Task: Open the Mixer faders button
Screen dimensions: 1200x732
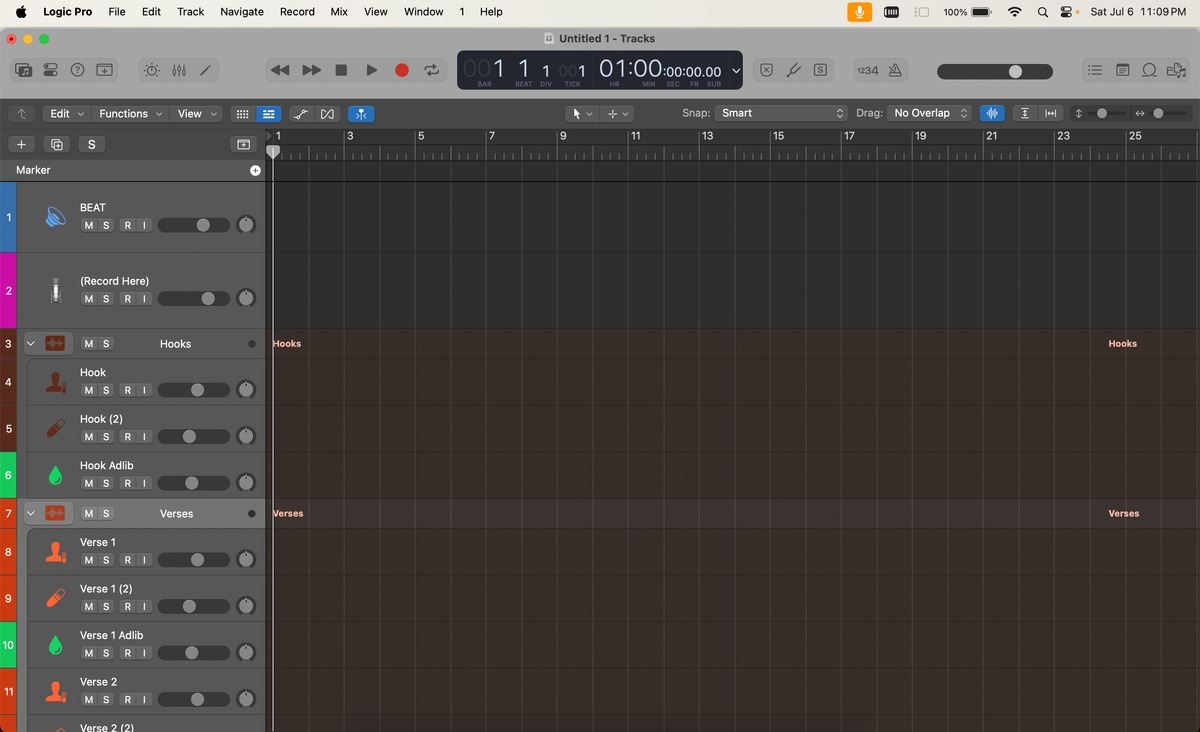Action: (x=179, y=70)
